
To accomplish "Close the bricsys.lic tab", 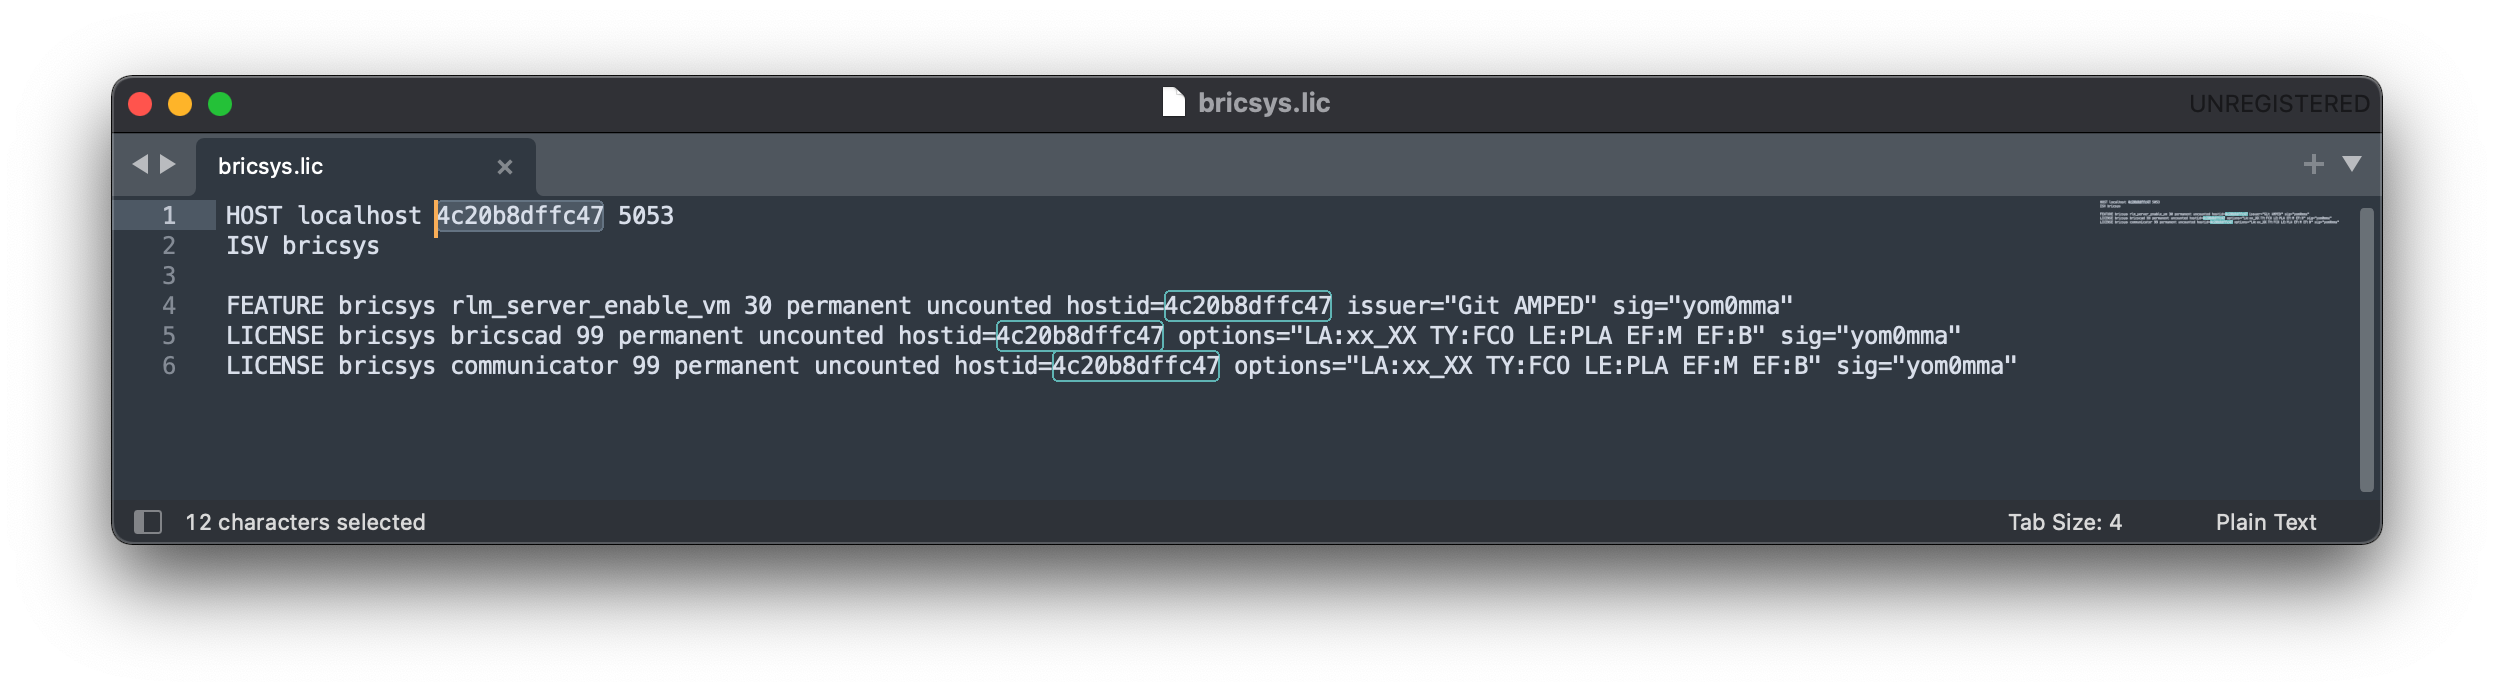I will [503, 166].
